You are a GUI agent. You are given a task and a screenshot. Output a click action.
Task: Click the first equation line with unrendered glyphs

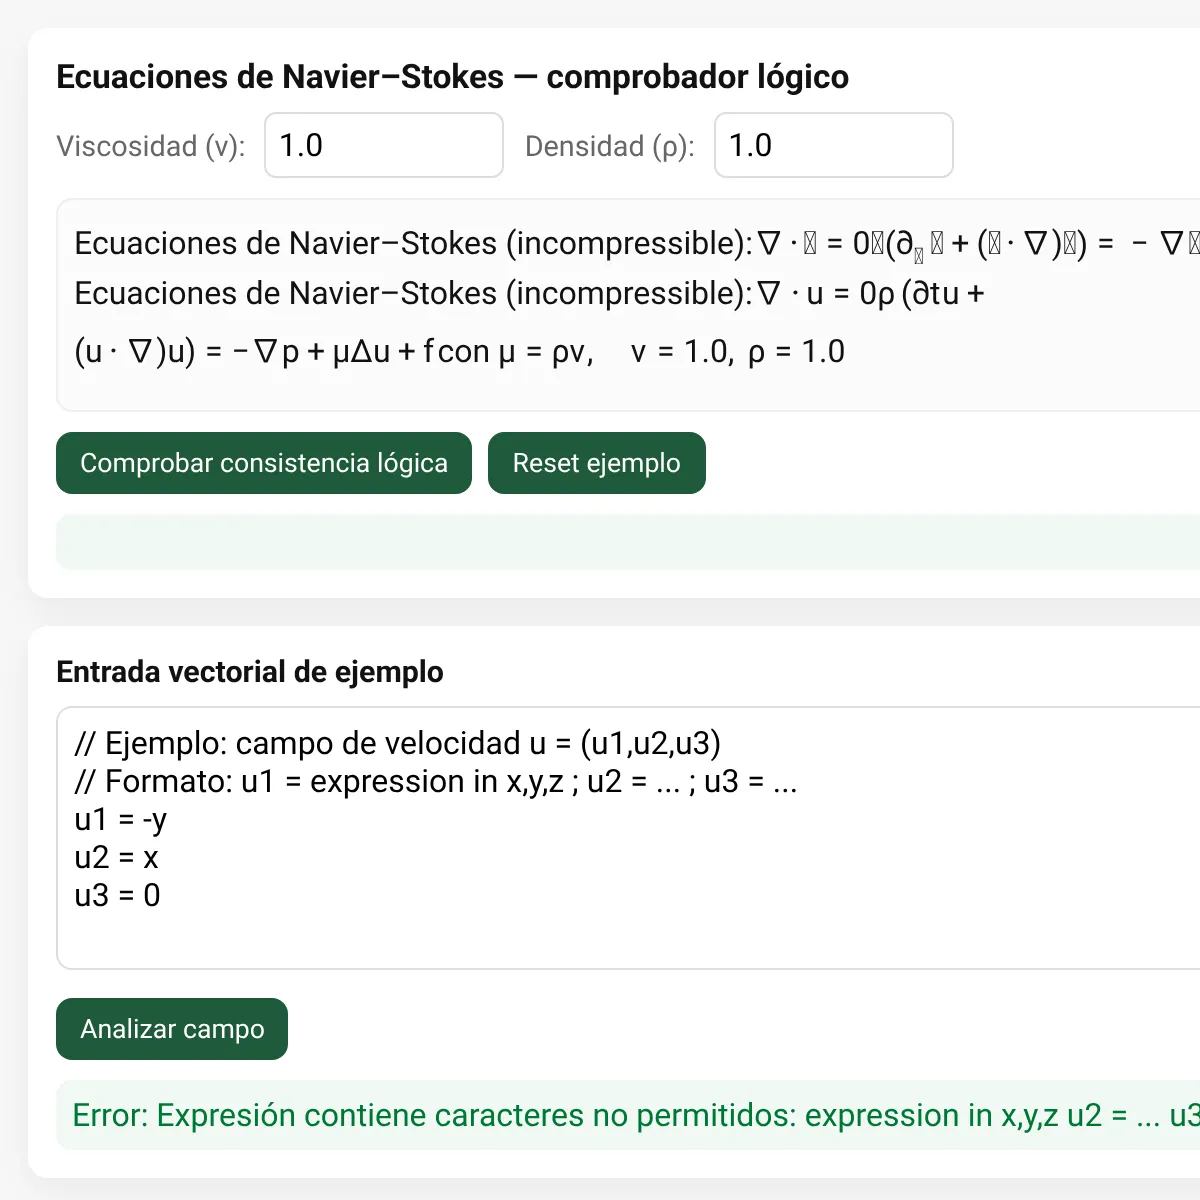(637, 244)
